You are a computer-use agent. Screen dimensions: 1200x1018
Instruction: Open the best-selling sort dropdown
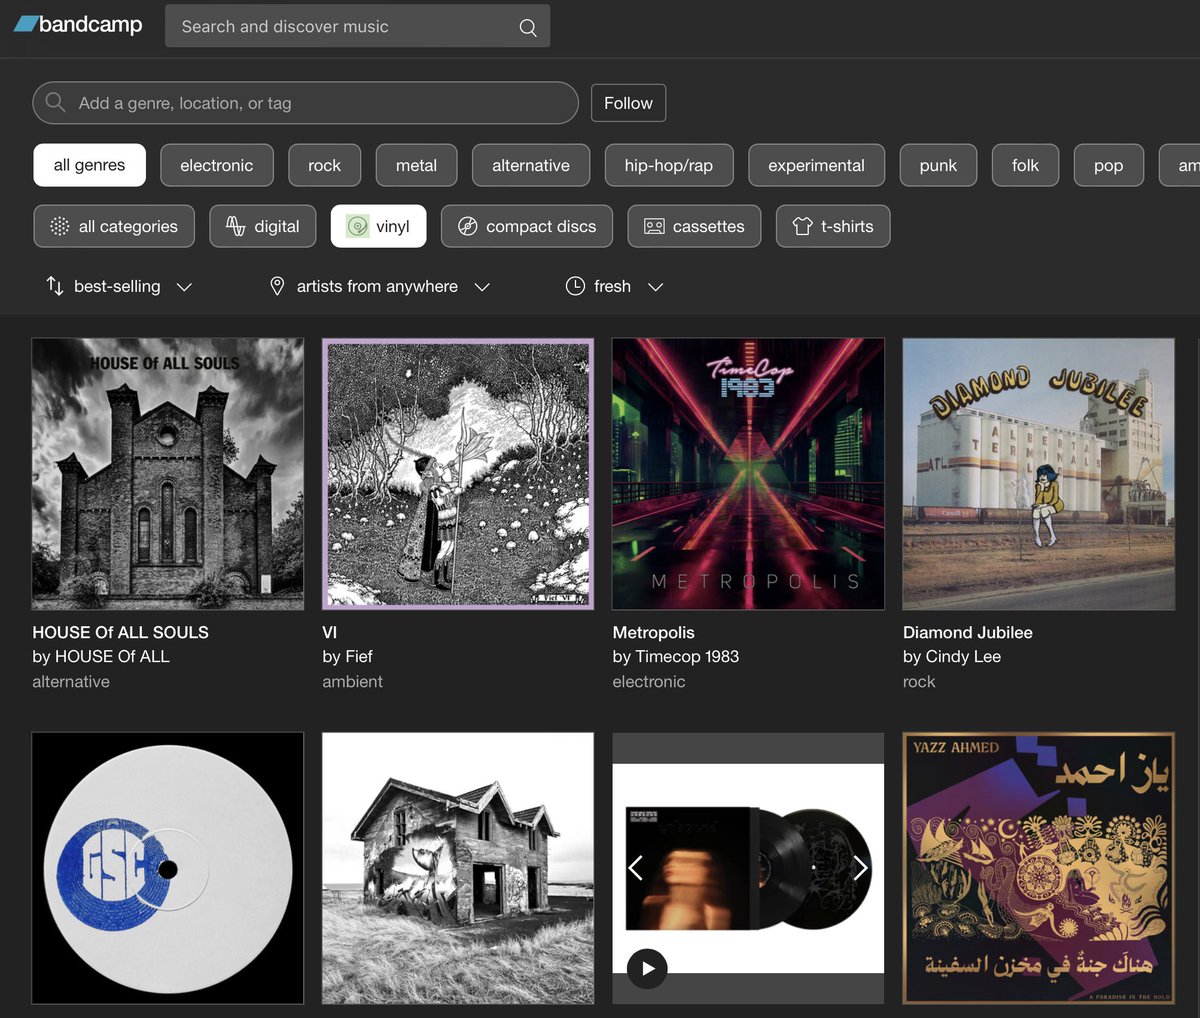point(119,286)
